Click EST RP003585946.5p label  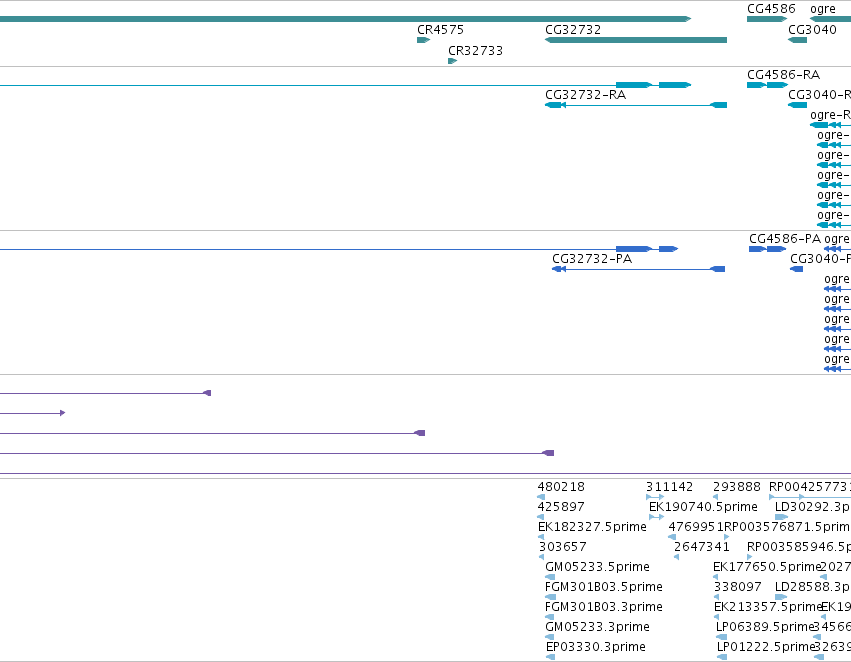point(798,547)
